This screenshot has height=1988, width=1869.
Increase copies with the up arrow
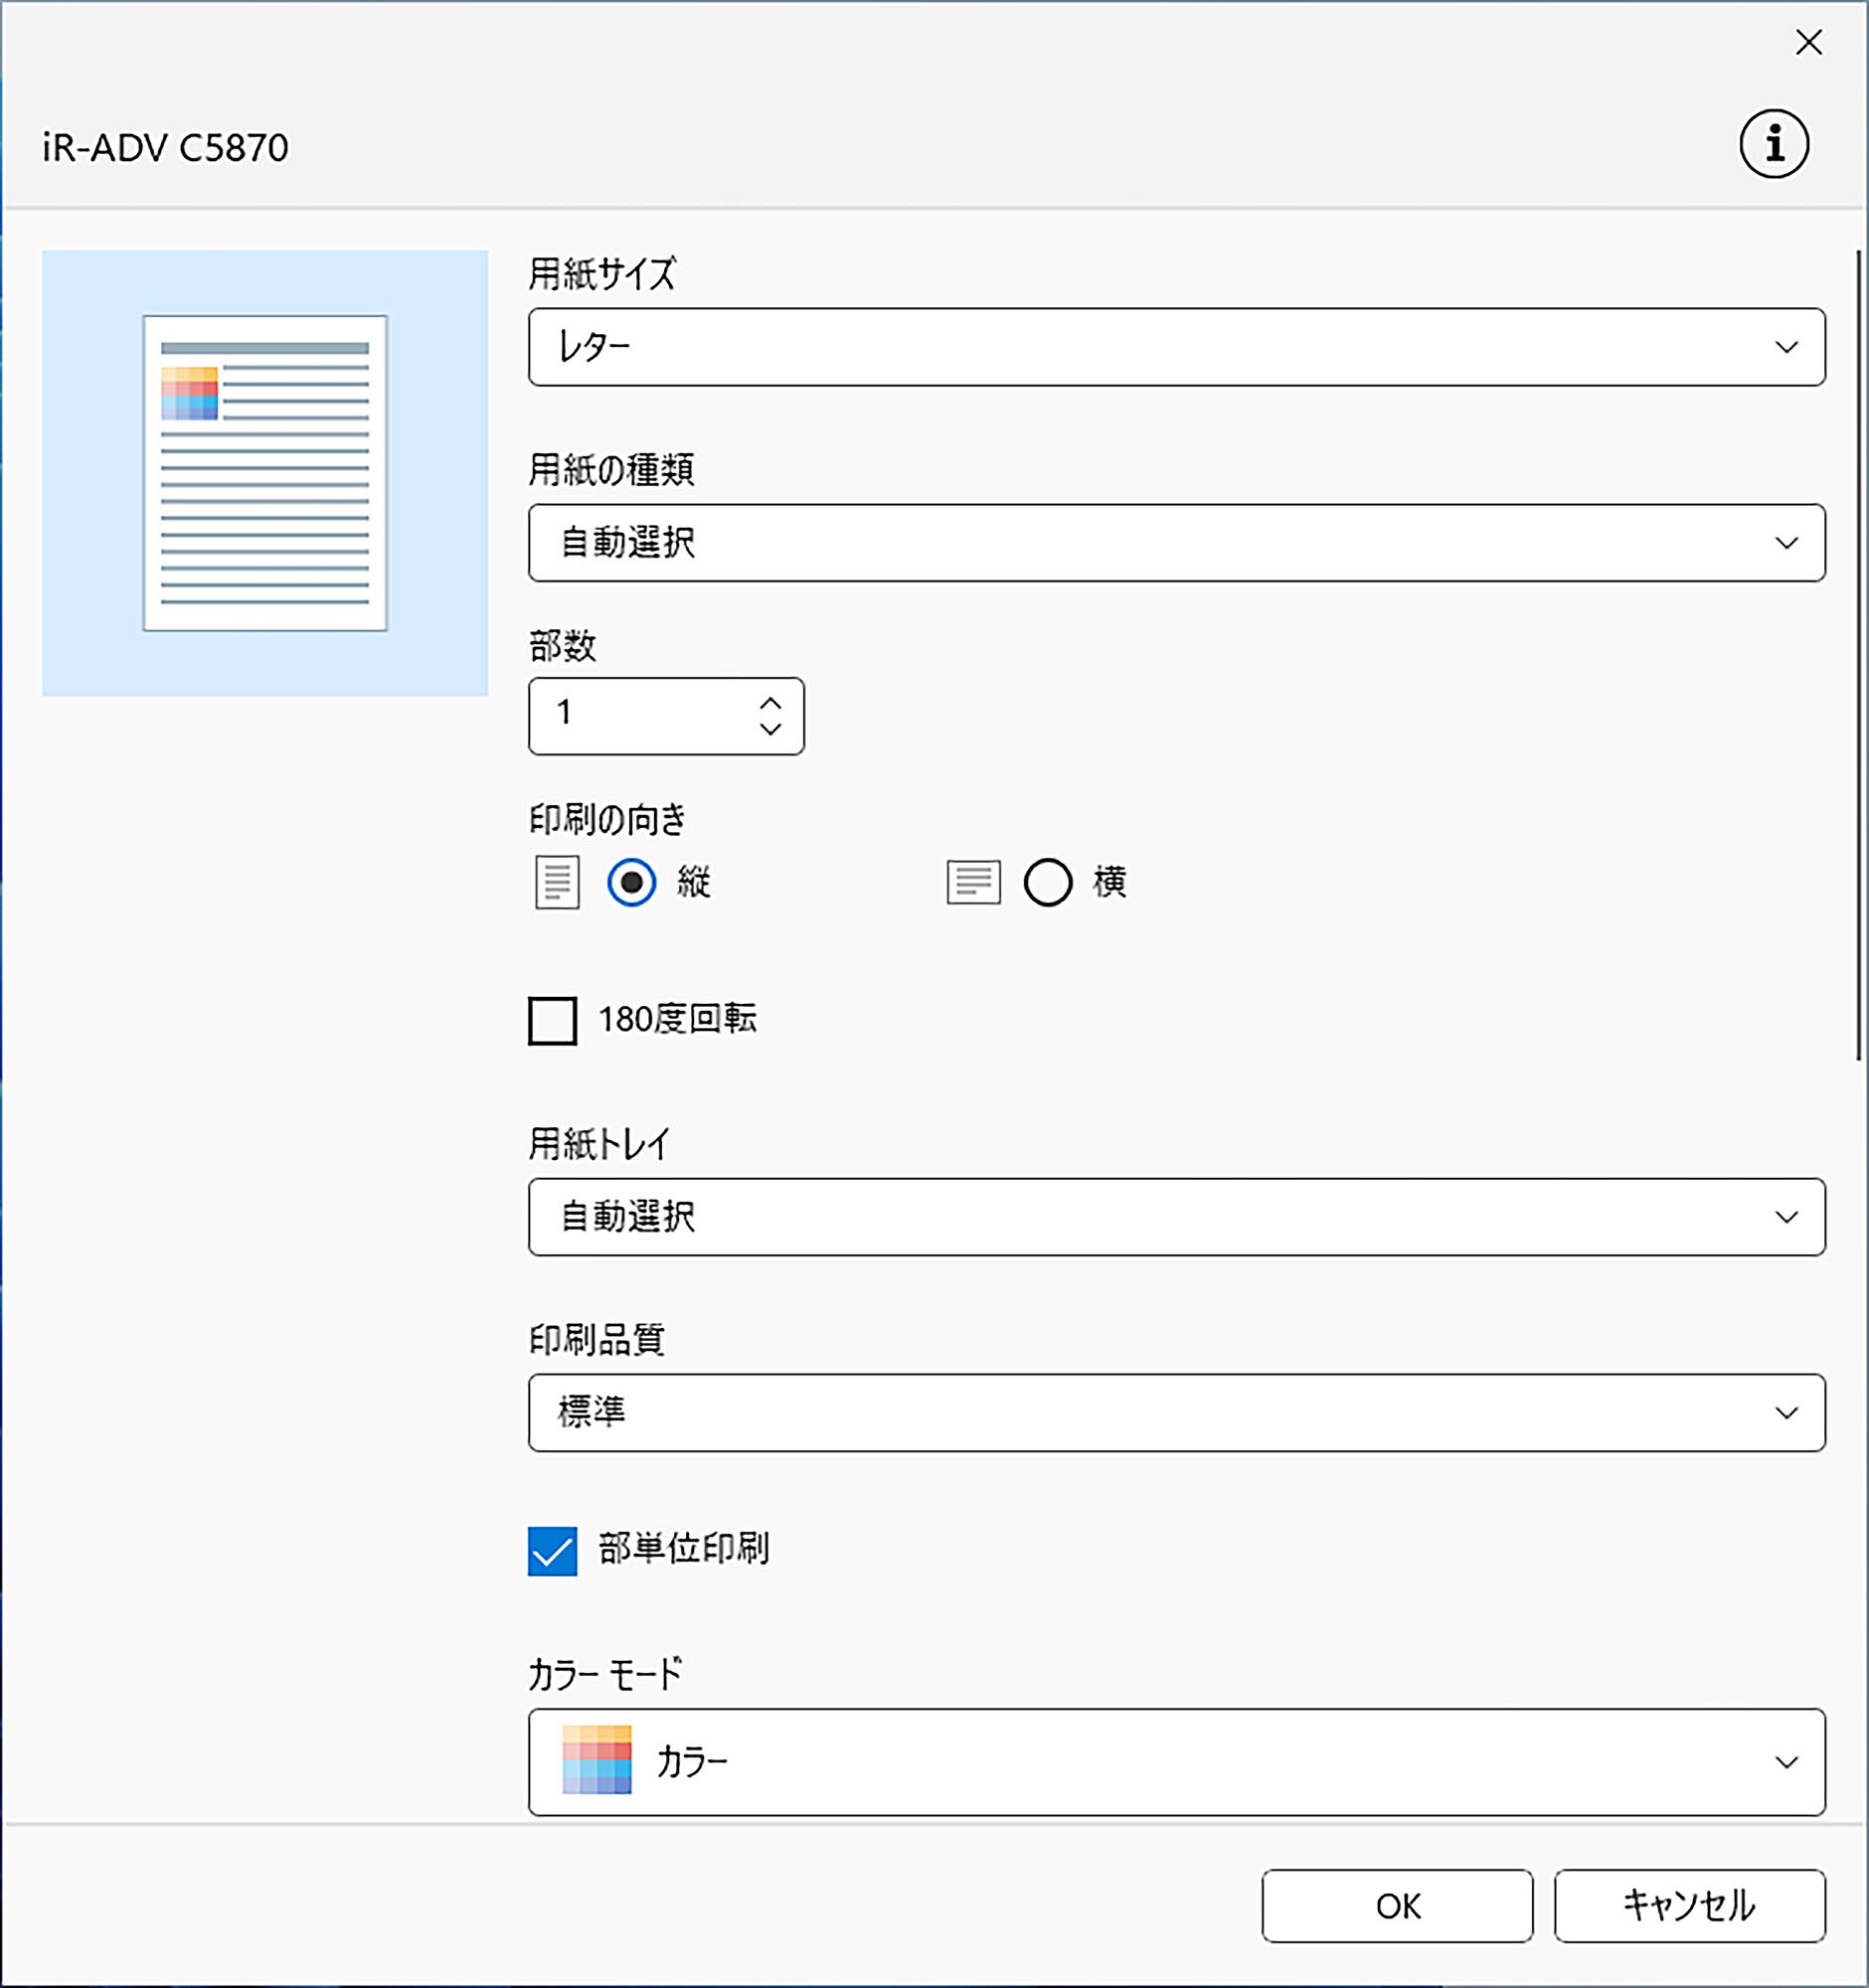pos(770,703)
